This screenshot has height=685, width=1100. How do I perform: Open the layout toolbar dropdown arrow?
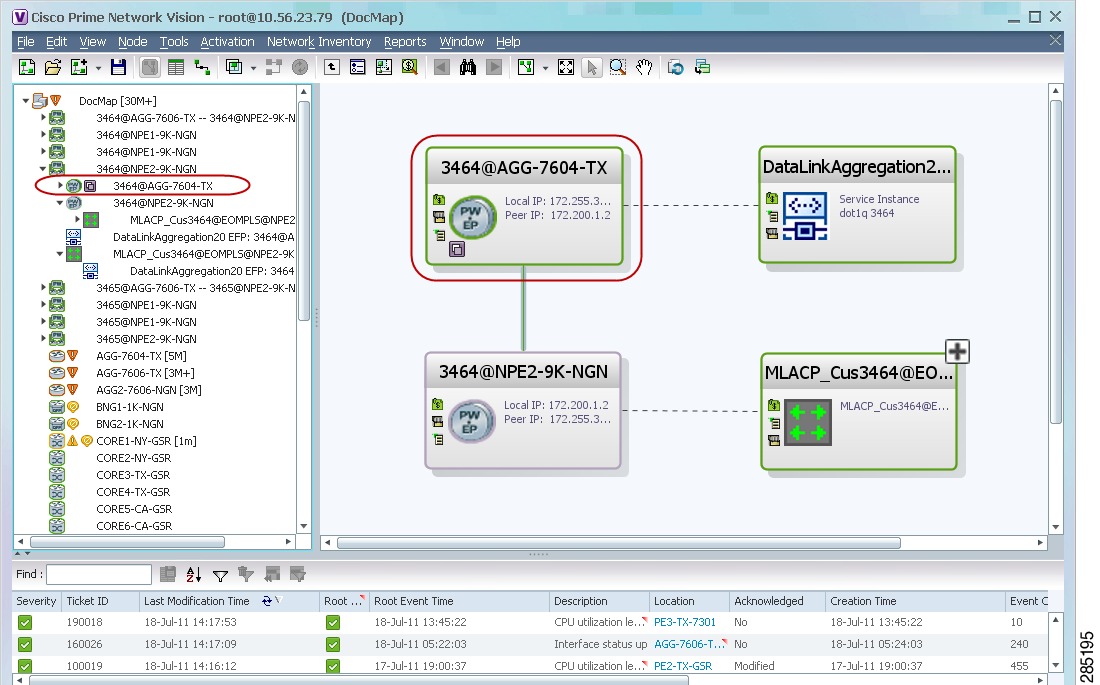click(x=545, y=68)
